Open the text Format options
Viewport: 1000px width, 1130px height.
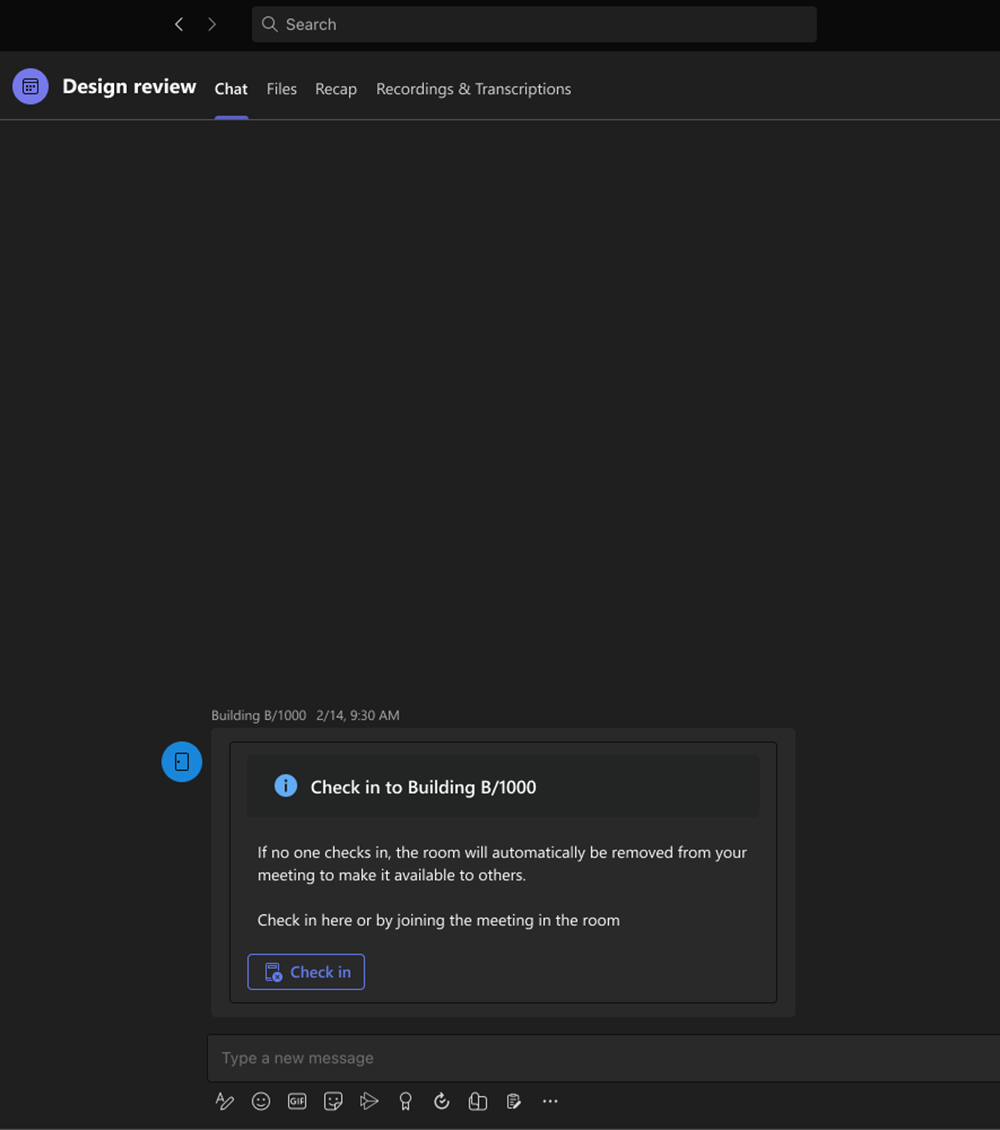[225, 1101]
